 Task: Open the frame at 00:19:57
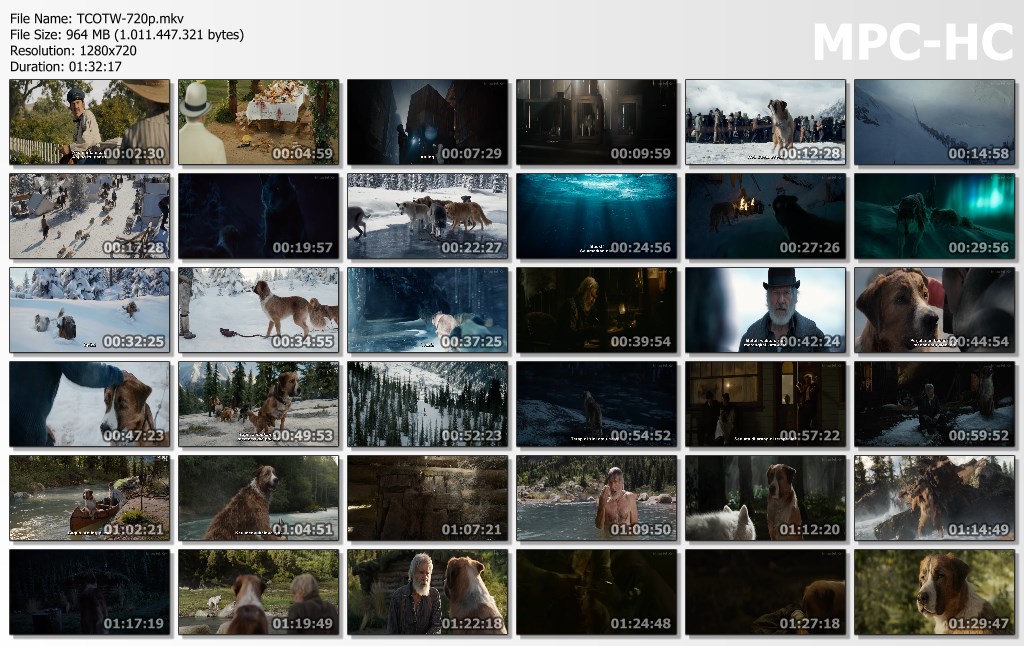coord(259,216)
